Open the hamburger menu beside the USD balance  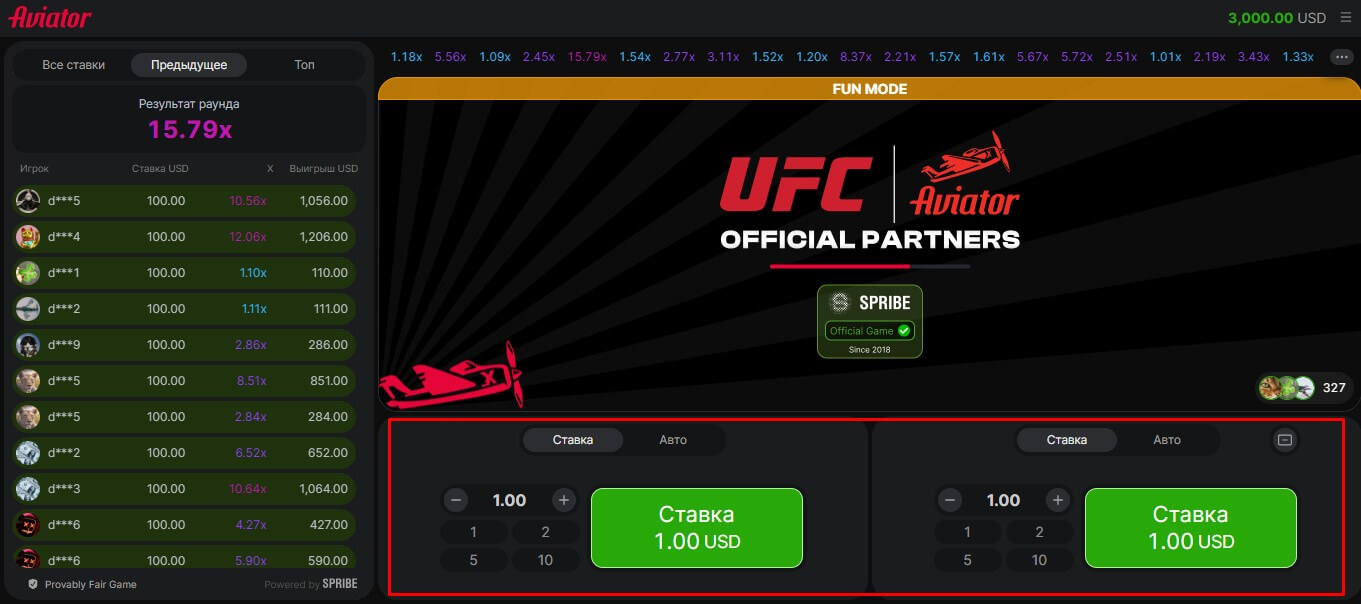[x=1345, y=18]
